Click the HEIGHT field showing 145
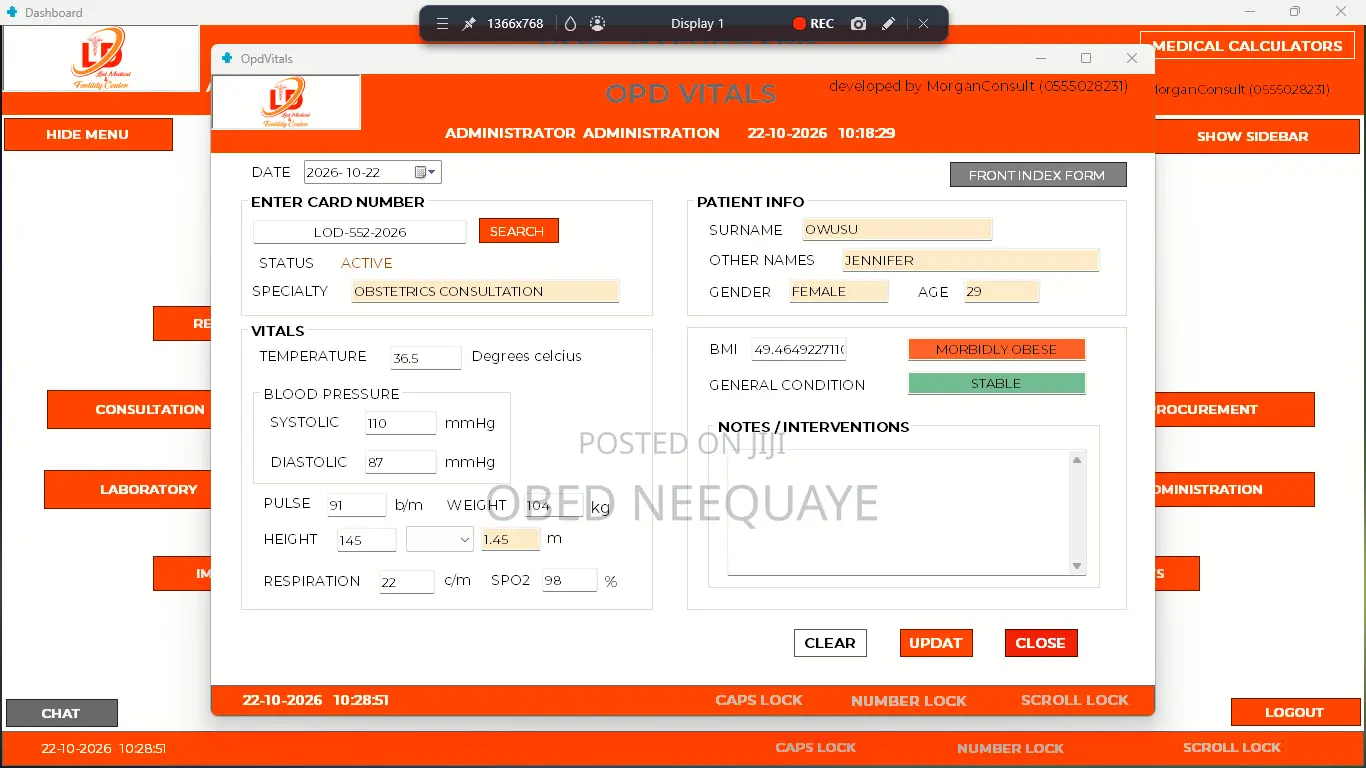The image size is (1366, 768). (x=367, y=540)
